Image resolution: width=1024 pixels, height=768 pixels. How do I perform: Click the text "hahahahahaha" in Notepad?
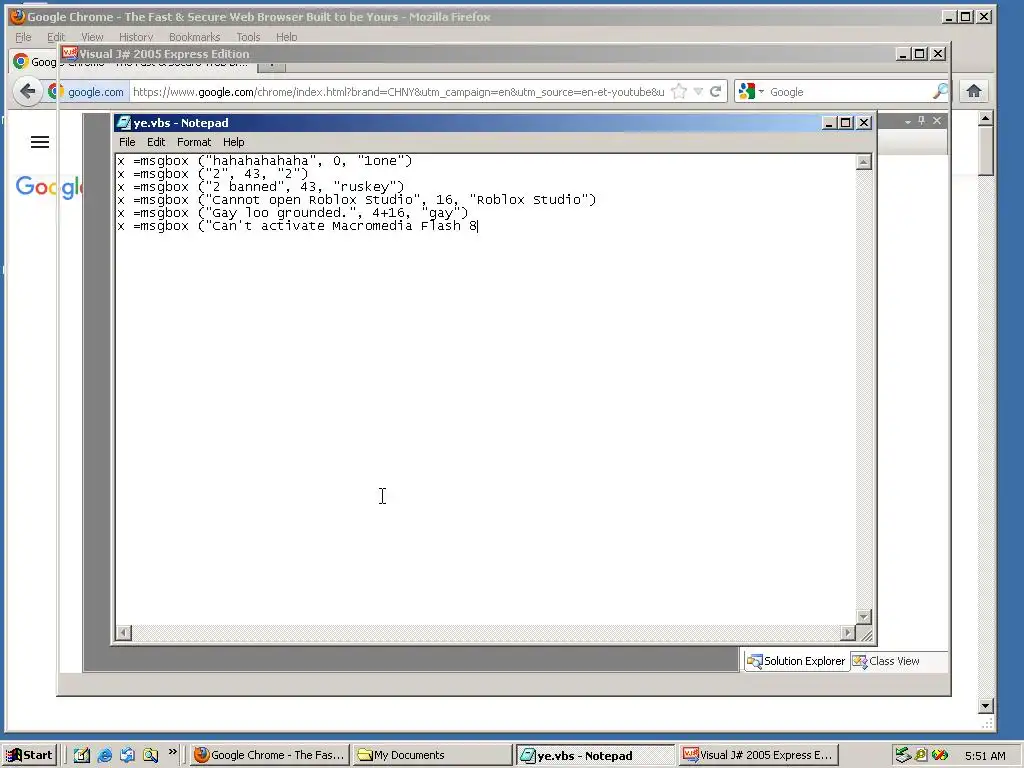pos(260,161)
